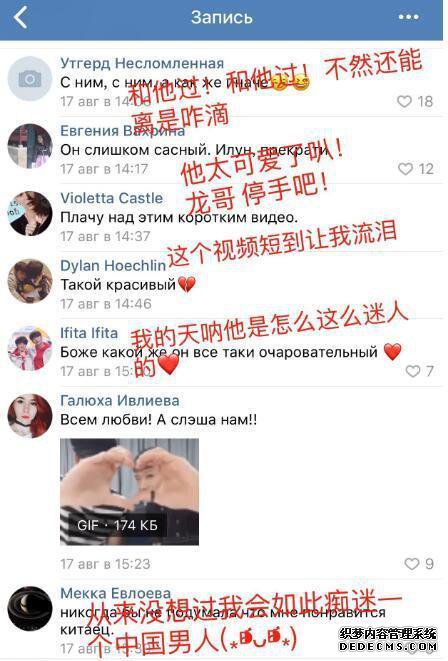
Task: Open Утгерд Несломленная's name link
Action: tap(142, 63)
